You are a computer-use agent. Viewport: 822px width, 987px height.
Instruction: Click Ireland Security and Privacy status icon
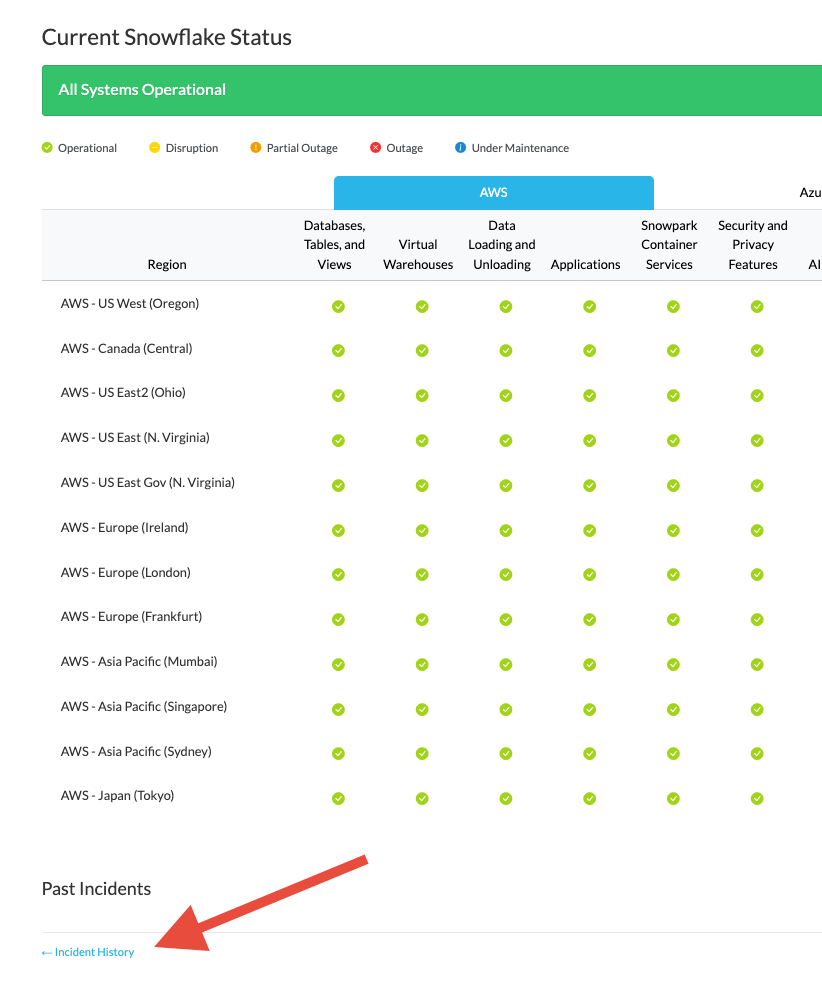tap(757, 531)
